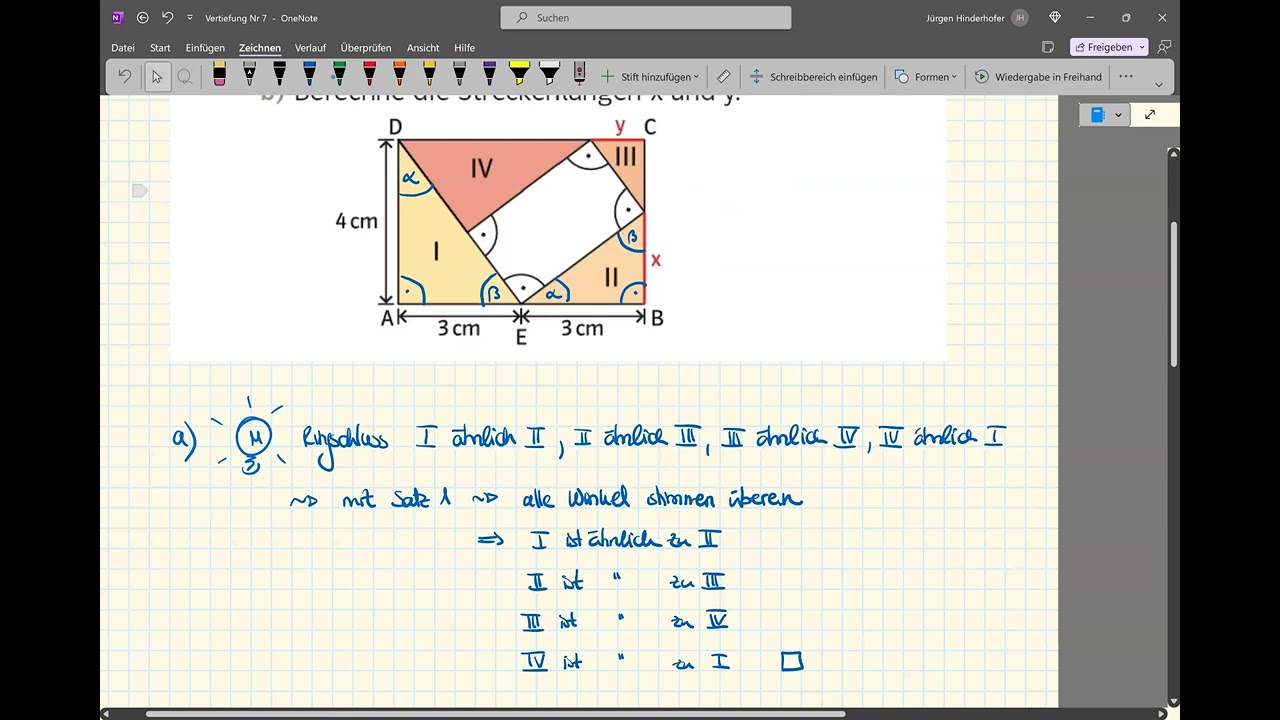Image resolution: width=1280 pixels, height=720 pixels.
Task: Click the note tag marker beside the page
Action: click(x=140, y=190)
